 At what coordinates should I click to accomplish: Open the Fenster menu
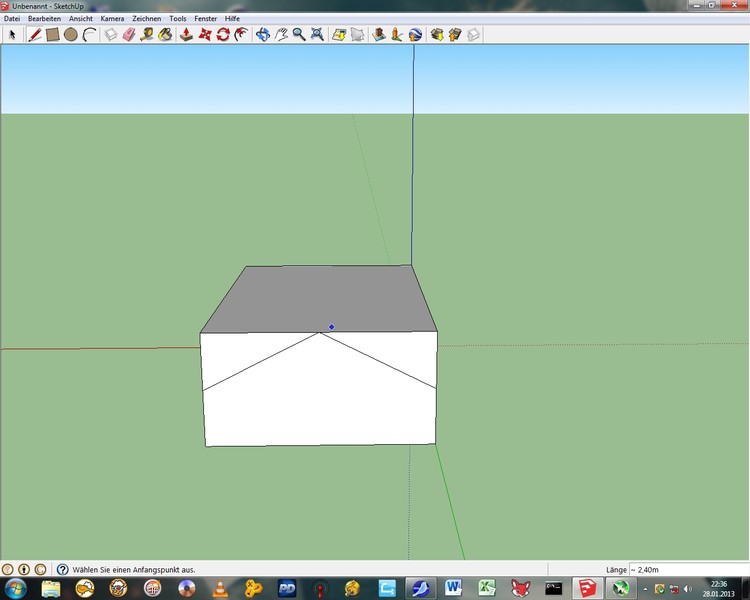coord(206,19)
